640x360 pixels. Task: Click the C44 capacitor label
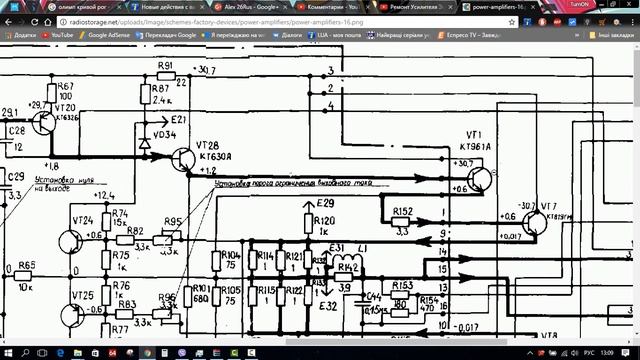(373, 297)
